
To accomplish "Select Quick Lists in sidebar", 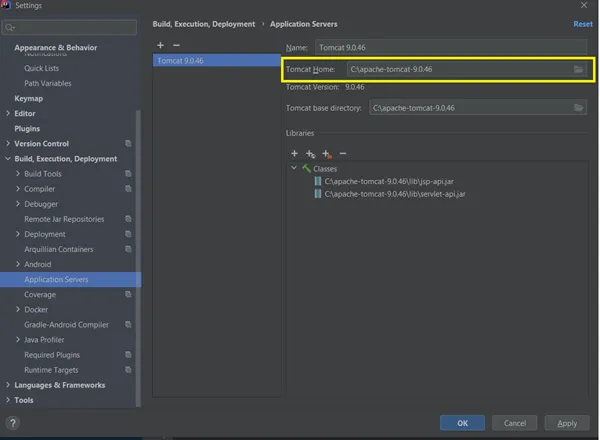I will 41,68.
